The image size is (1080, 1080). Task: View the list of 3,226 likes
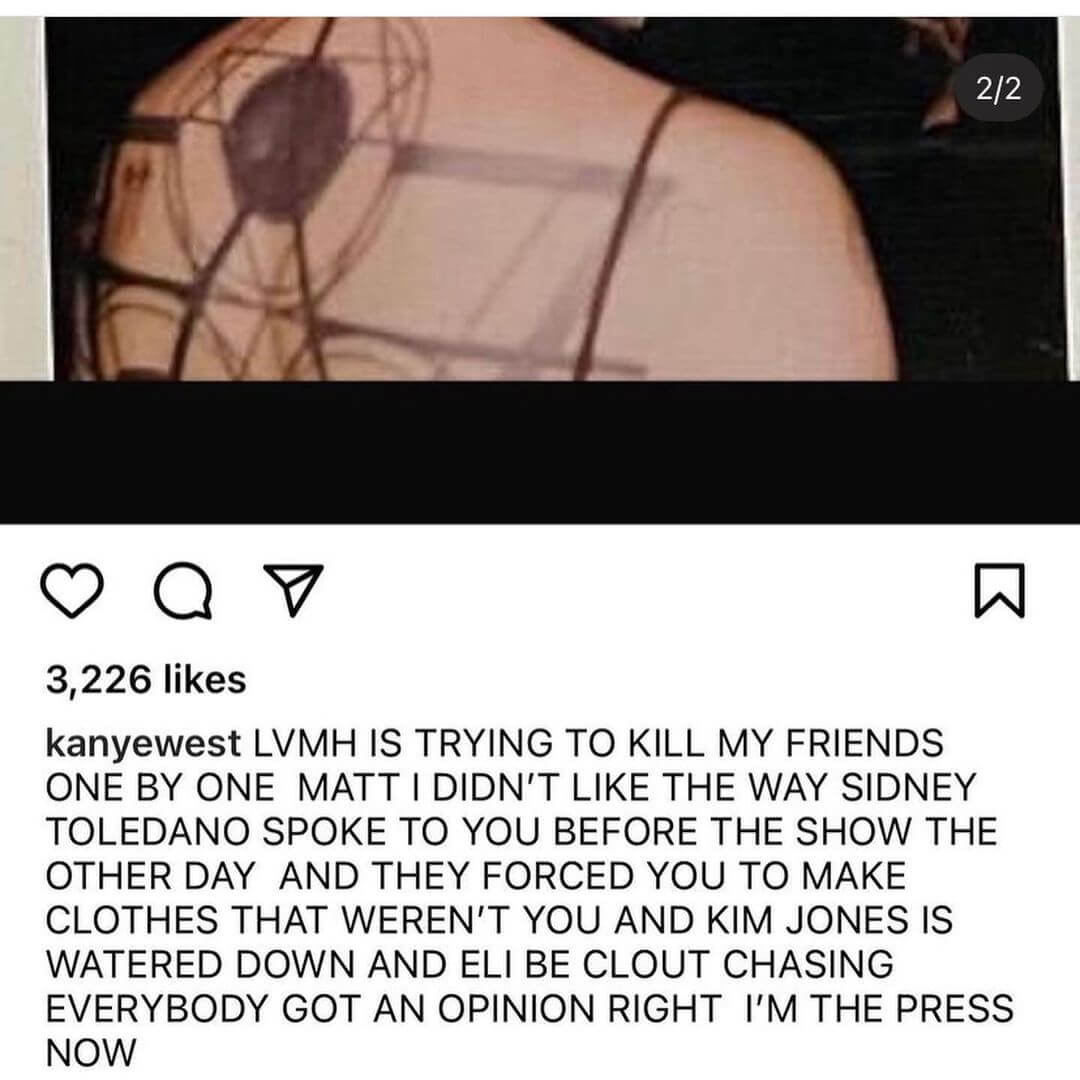click(x=145, y=680)
